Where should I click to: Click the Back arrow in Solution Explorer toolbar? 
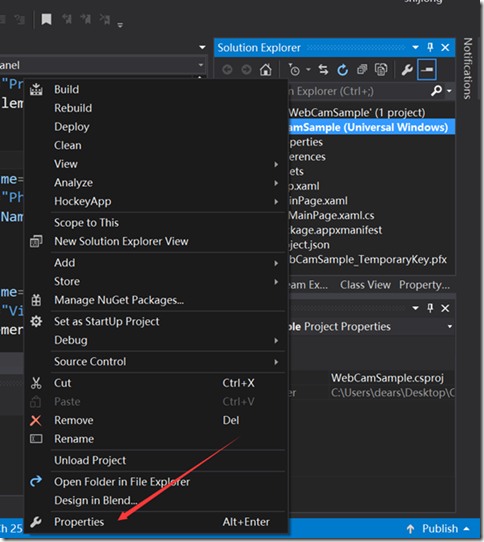click(227, 70)
